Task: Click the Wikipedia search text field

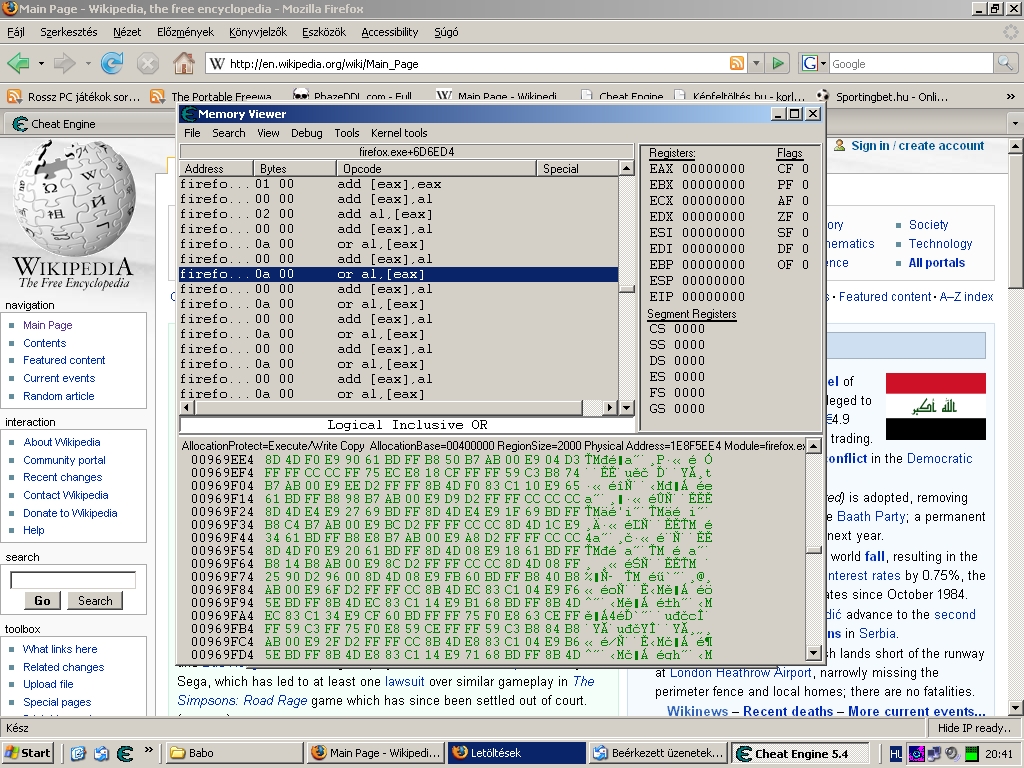Action: coord(73,580)
